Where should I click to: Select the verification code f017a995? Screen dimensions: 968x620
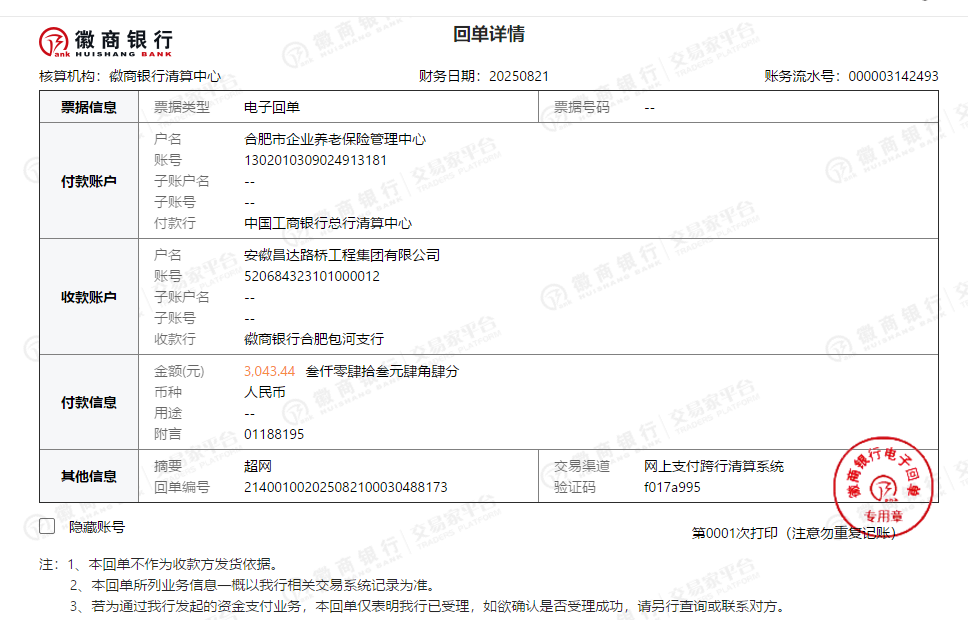672,487
